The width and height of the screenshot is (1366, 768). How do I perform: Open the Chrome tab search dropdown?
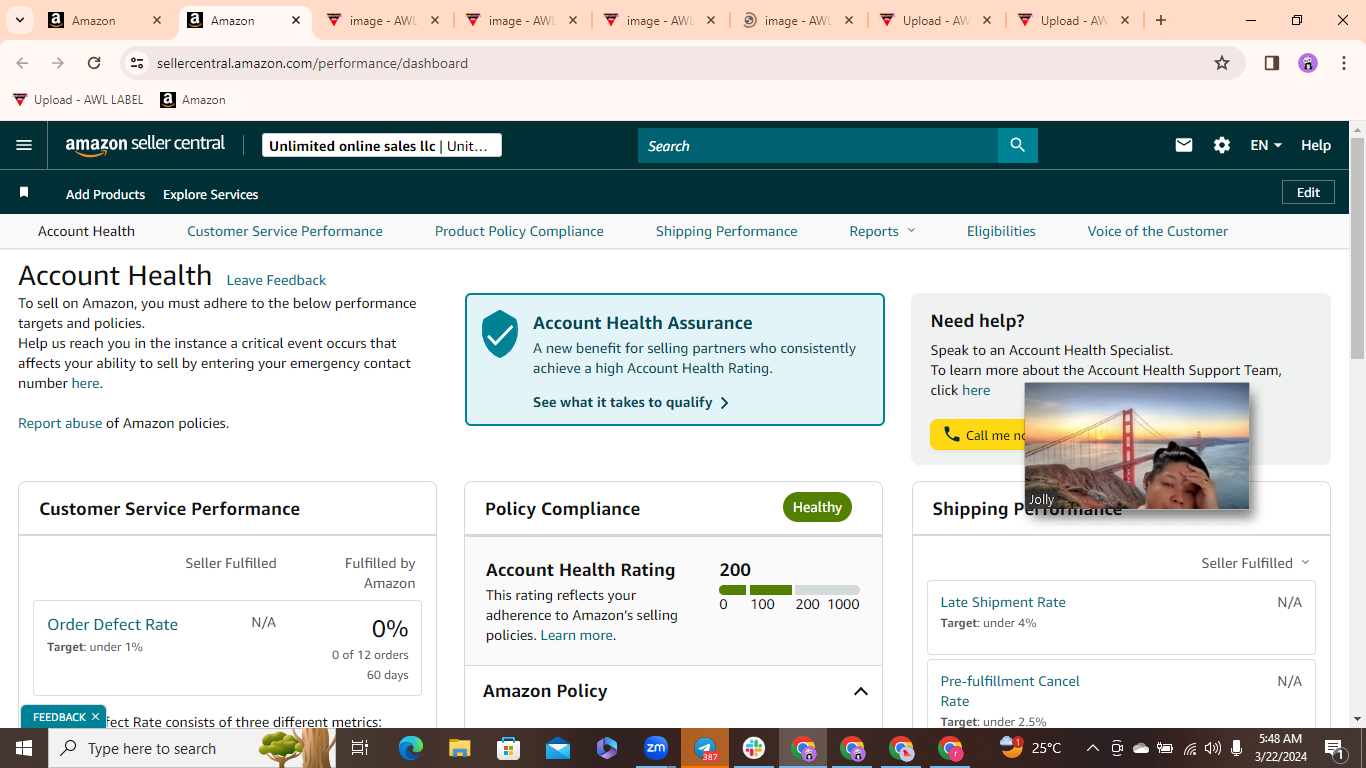[21, 20]
